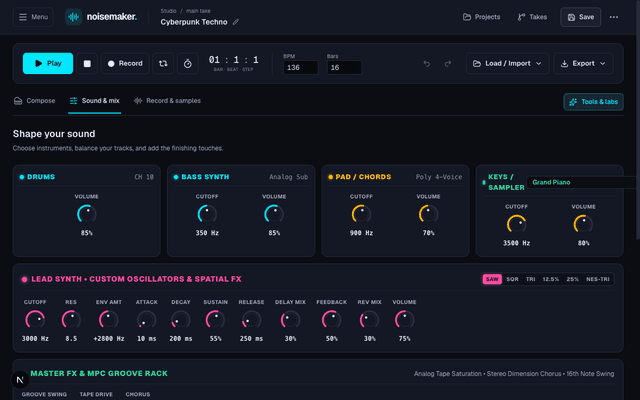Click the CH 10 label on Drums
640x400 pixels.
click(144, 177)
